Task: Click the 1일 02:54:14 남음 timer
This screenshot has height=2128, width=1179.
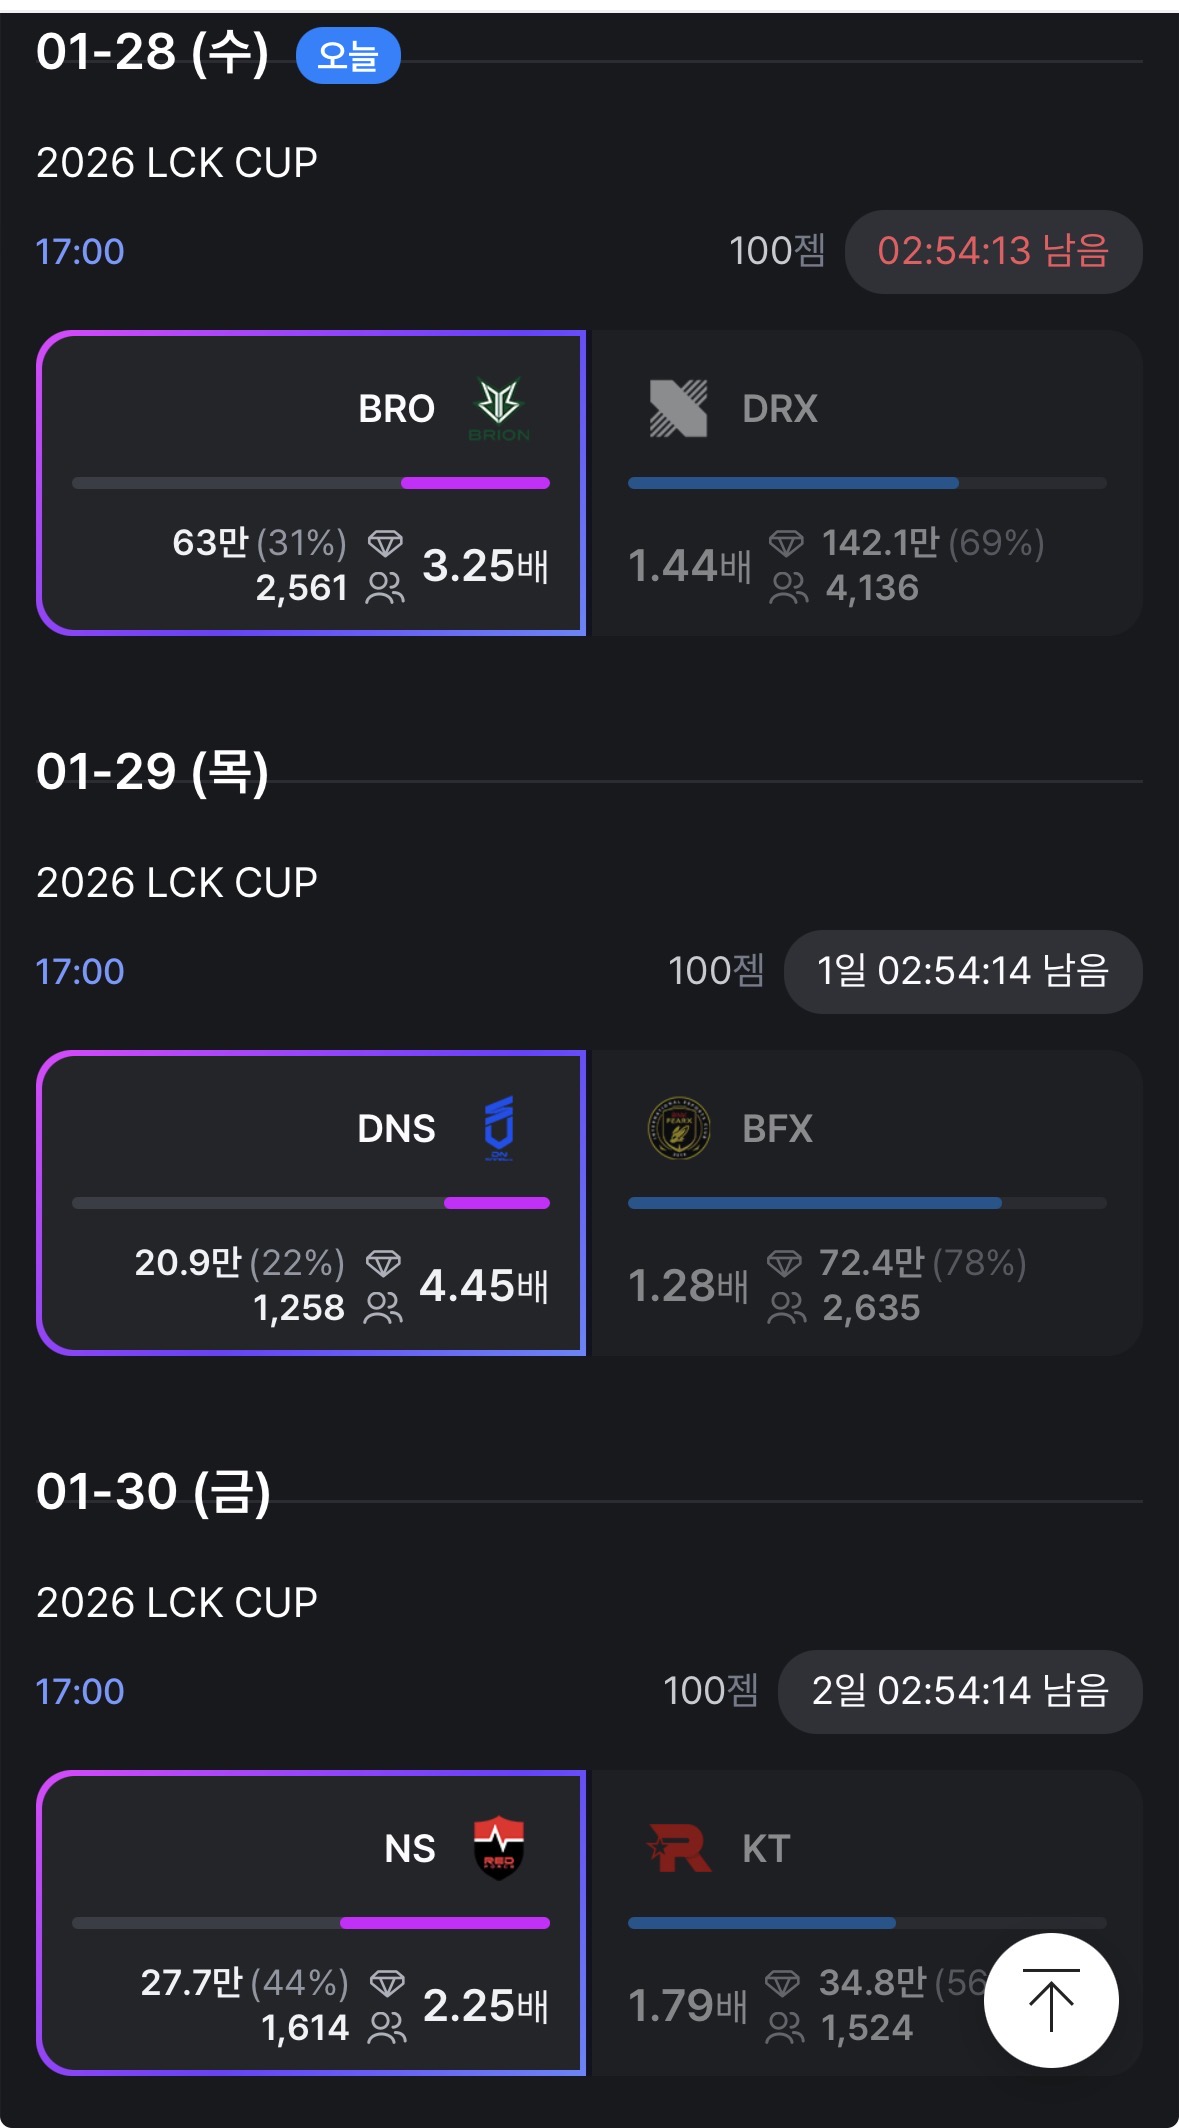Action: [963, 971]
